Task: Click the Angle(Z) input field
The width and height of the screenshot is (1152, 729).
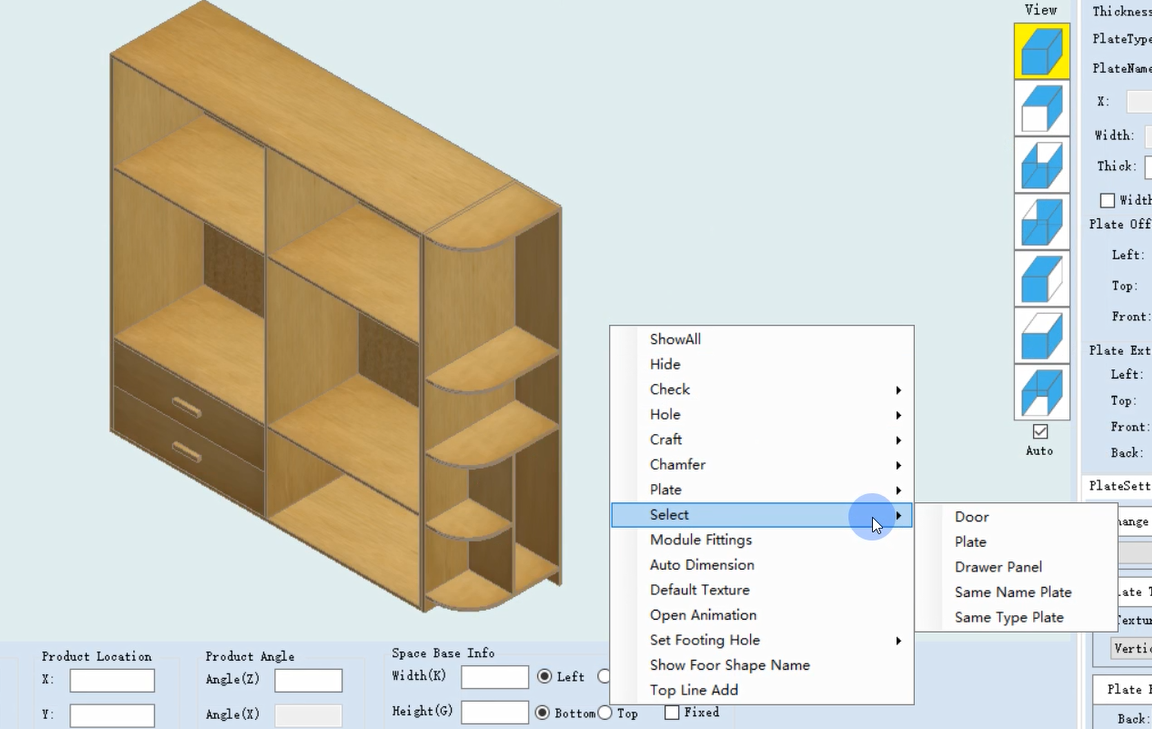Action: point(308,680)
